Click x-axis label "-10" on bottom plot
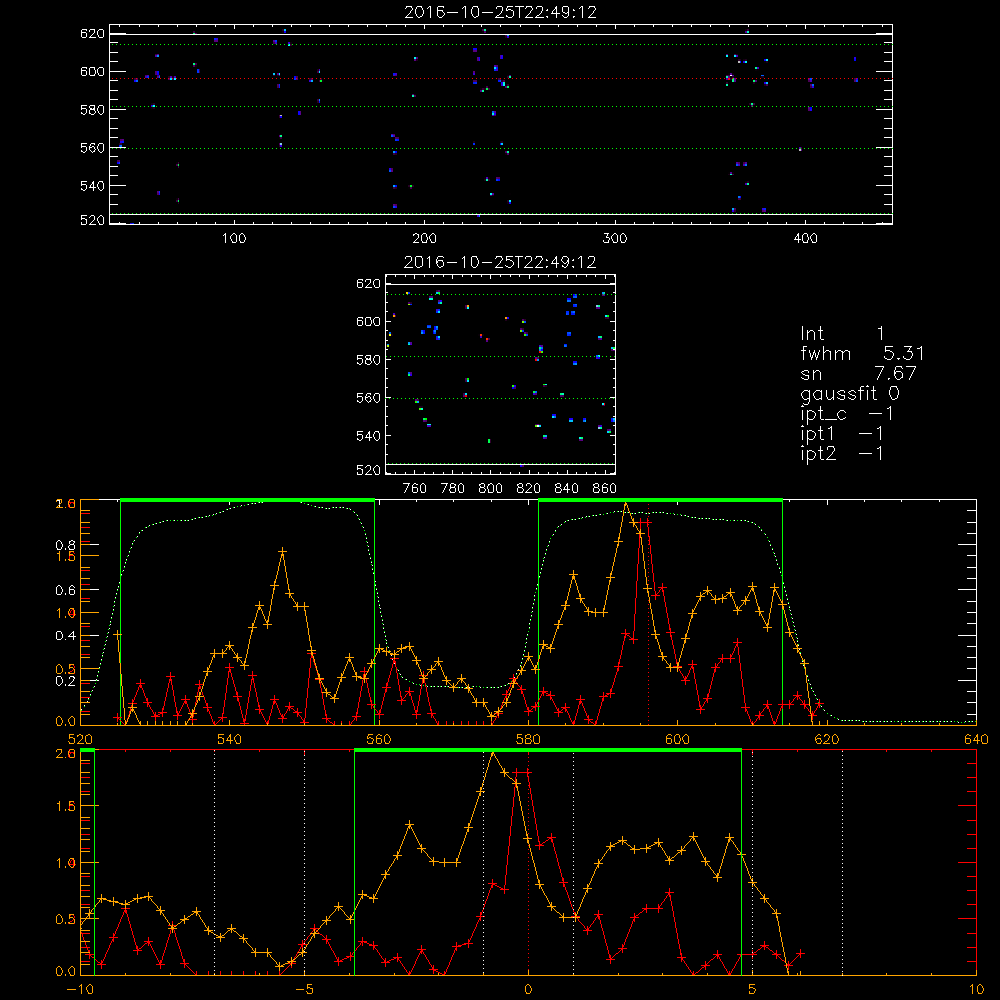 coord(80,990)
